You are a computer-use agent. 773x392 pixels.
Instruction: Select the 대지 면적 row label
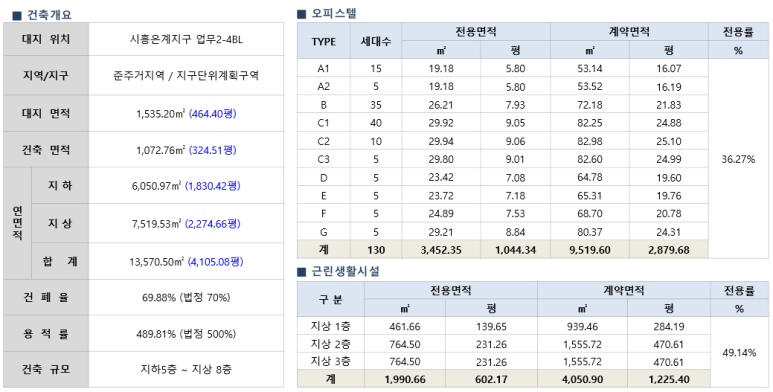pyautogui.click(x=46, y=113)
